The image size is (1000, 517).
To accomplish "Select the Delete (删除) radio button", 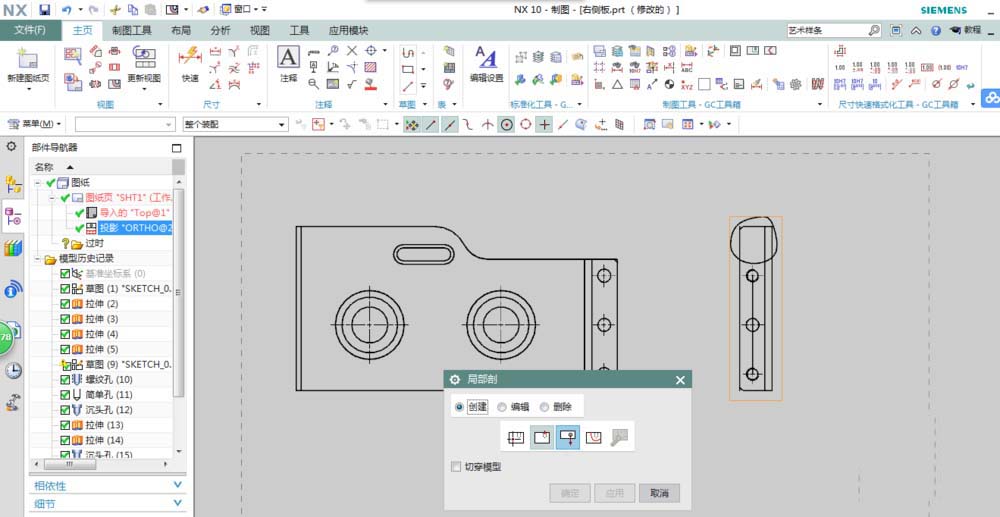I will 545,407.
